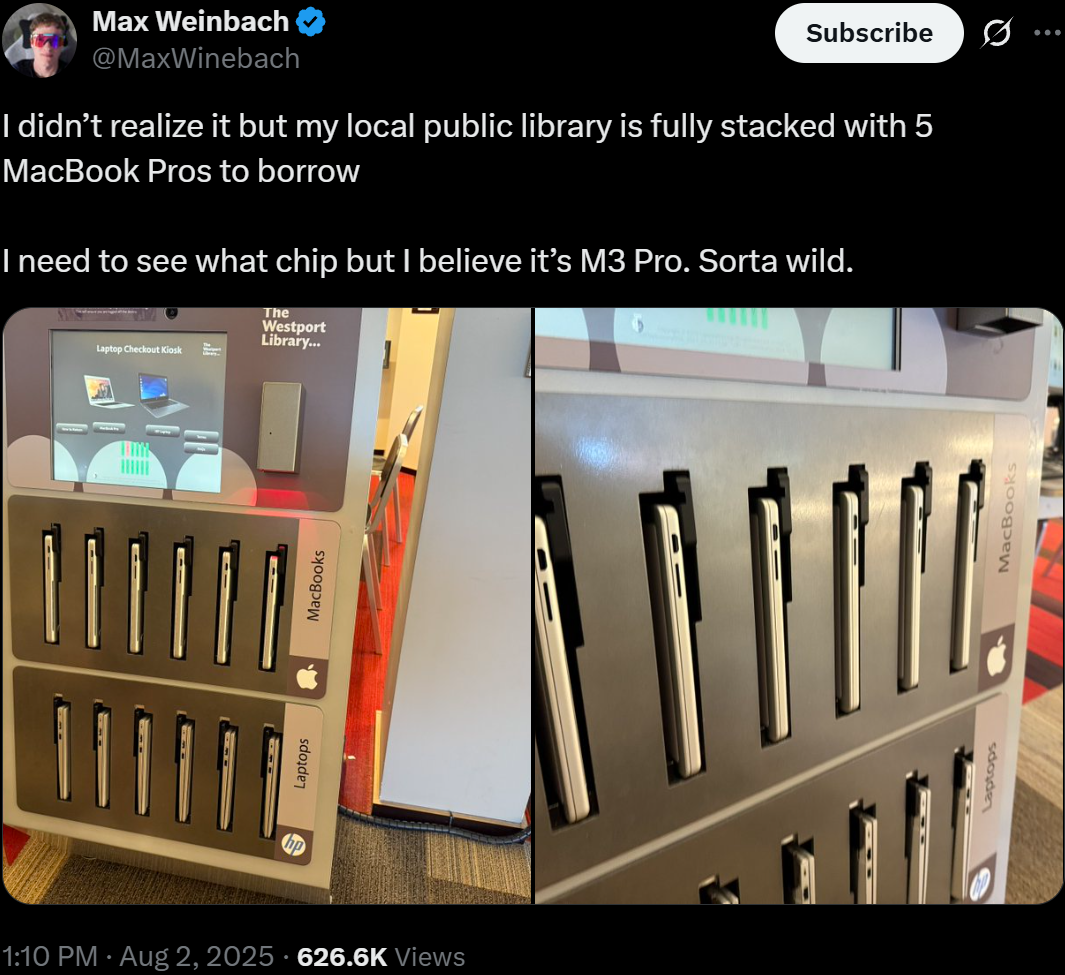Click The Westport Library sign

[293, 327]
